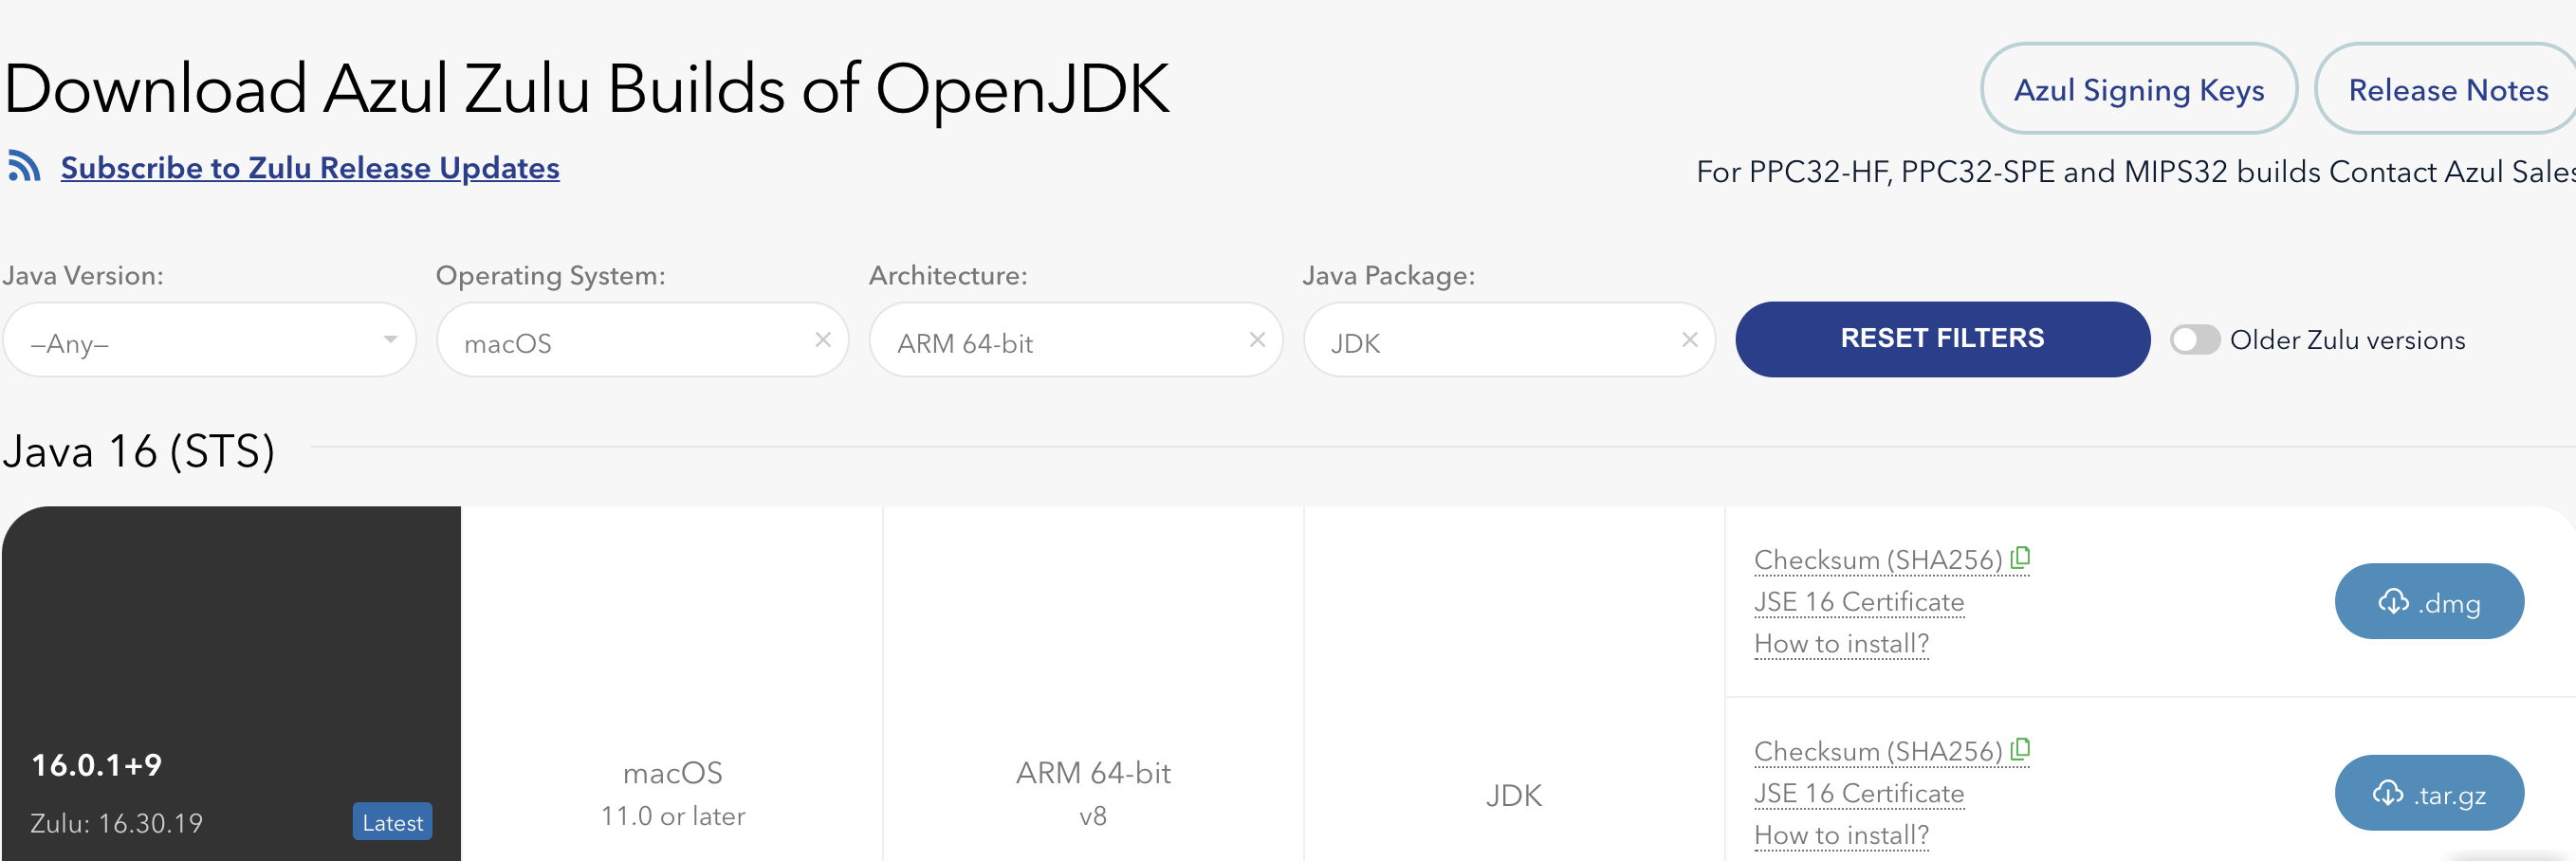This screenshot has width=2576, height=861.
Task: Download the .tar.gz archive
Action: (2429, 793)
